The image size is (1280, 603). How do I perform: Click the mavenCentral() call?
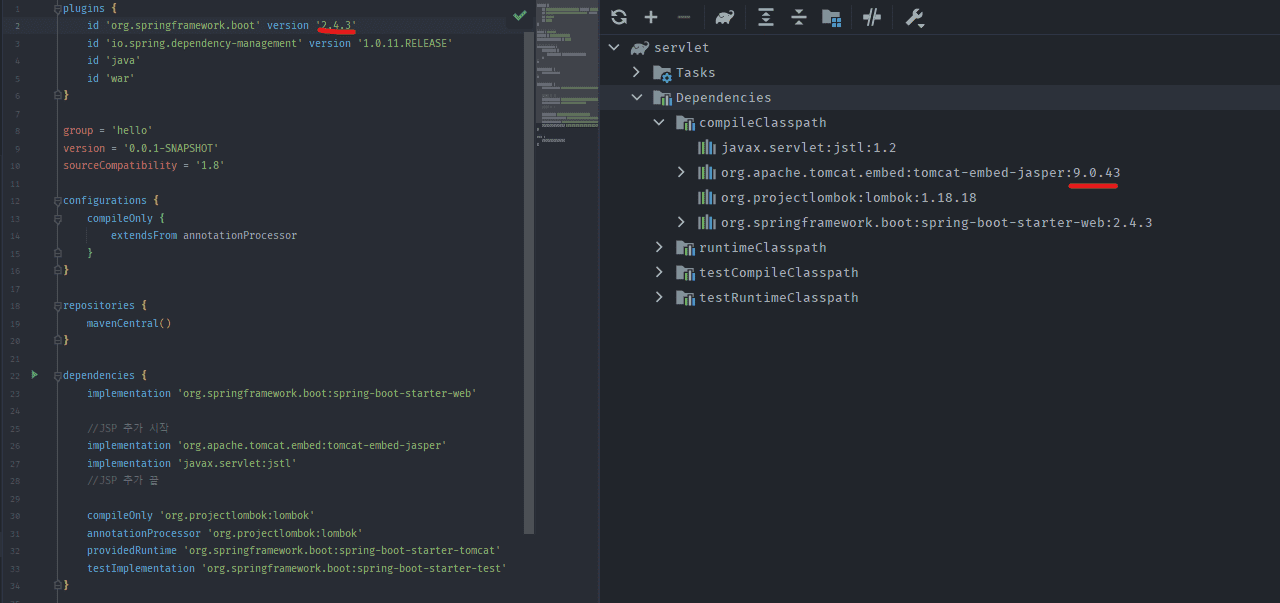pyautogui.click(x=129, y=323)
